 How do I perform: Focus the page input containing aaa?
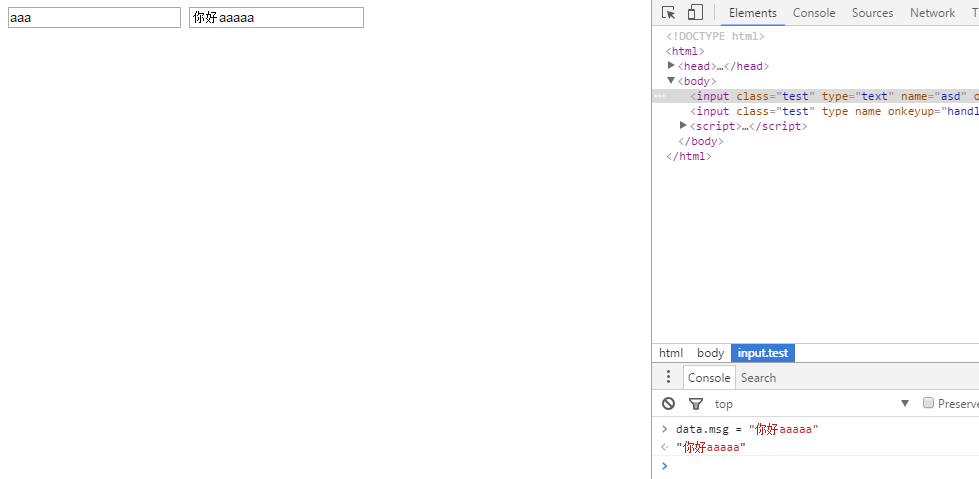point(94,17)
